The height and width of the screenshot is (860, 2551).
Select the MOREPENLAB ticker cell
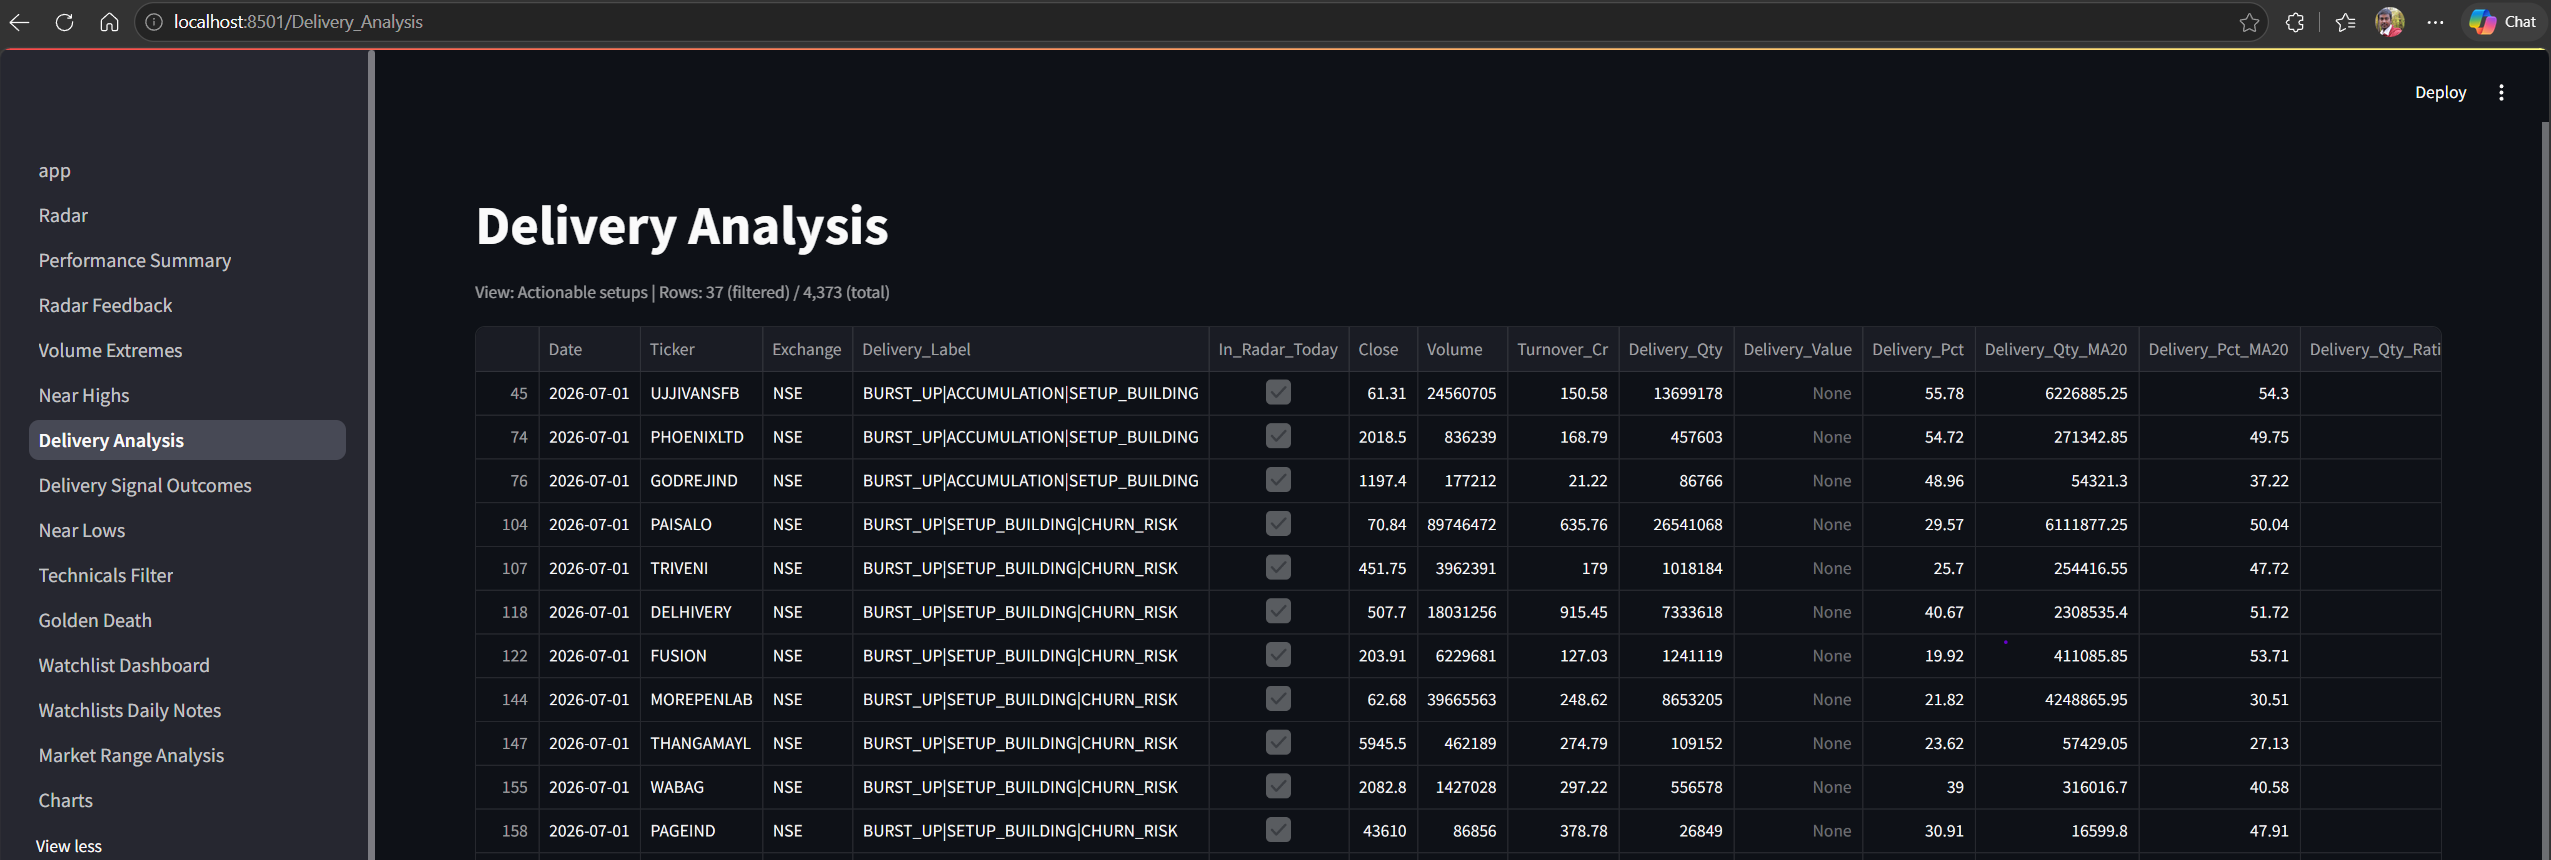tap(701, 700)
